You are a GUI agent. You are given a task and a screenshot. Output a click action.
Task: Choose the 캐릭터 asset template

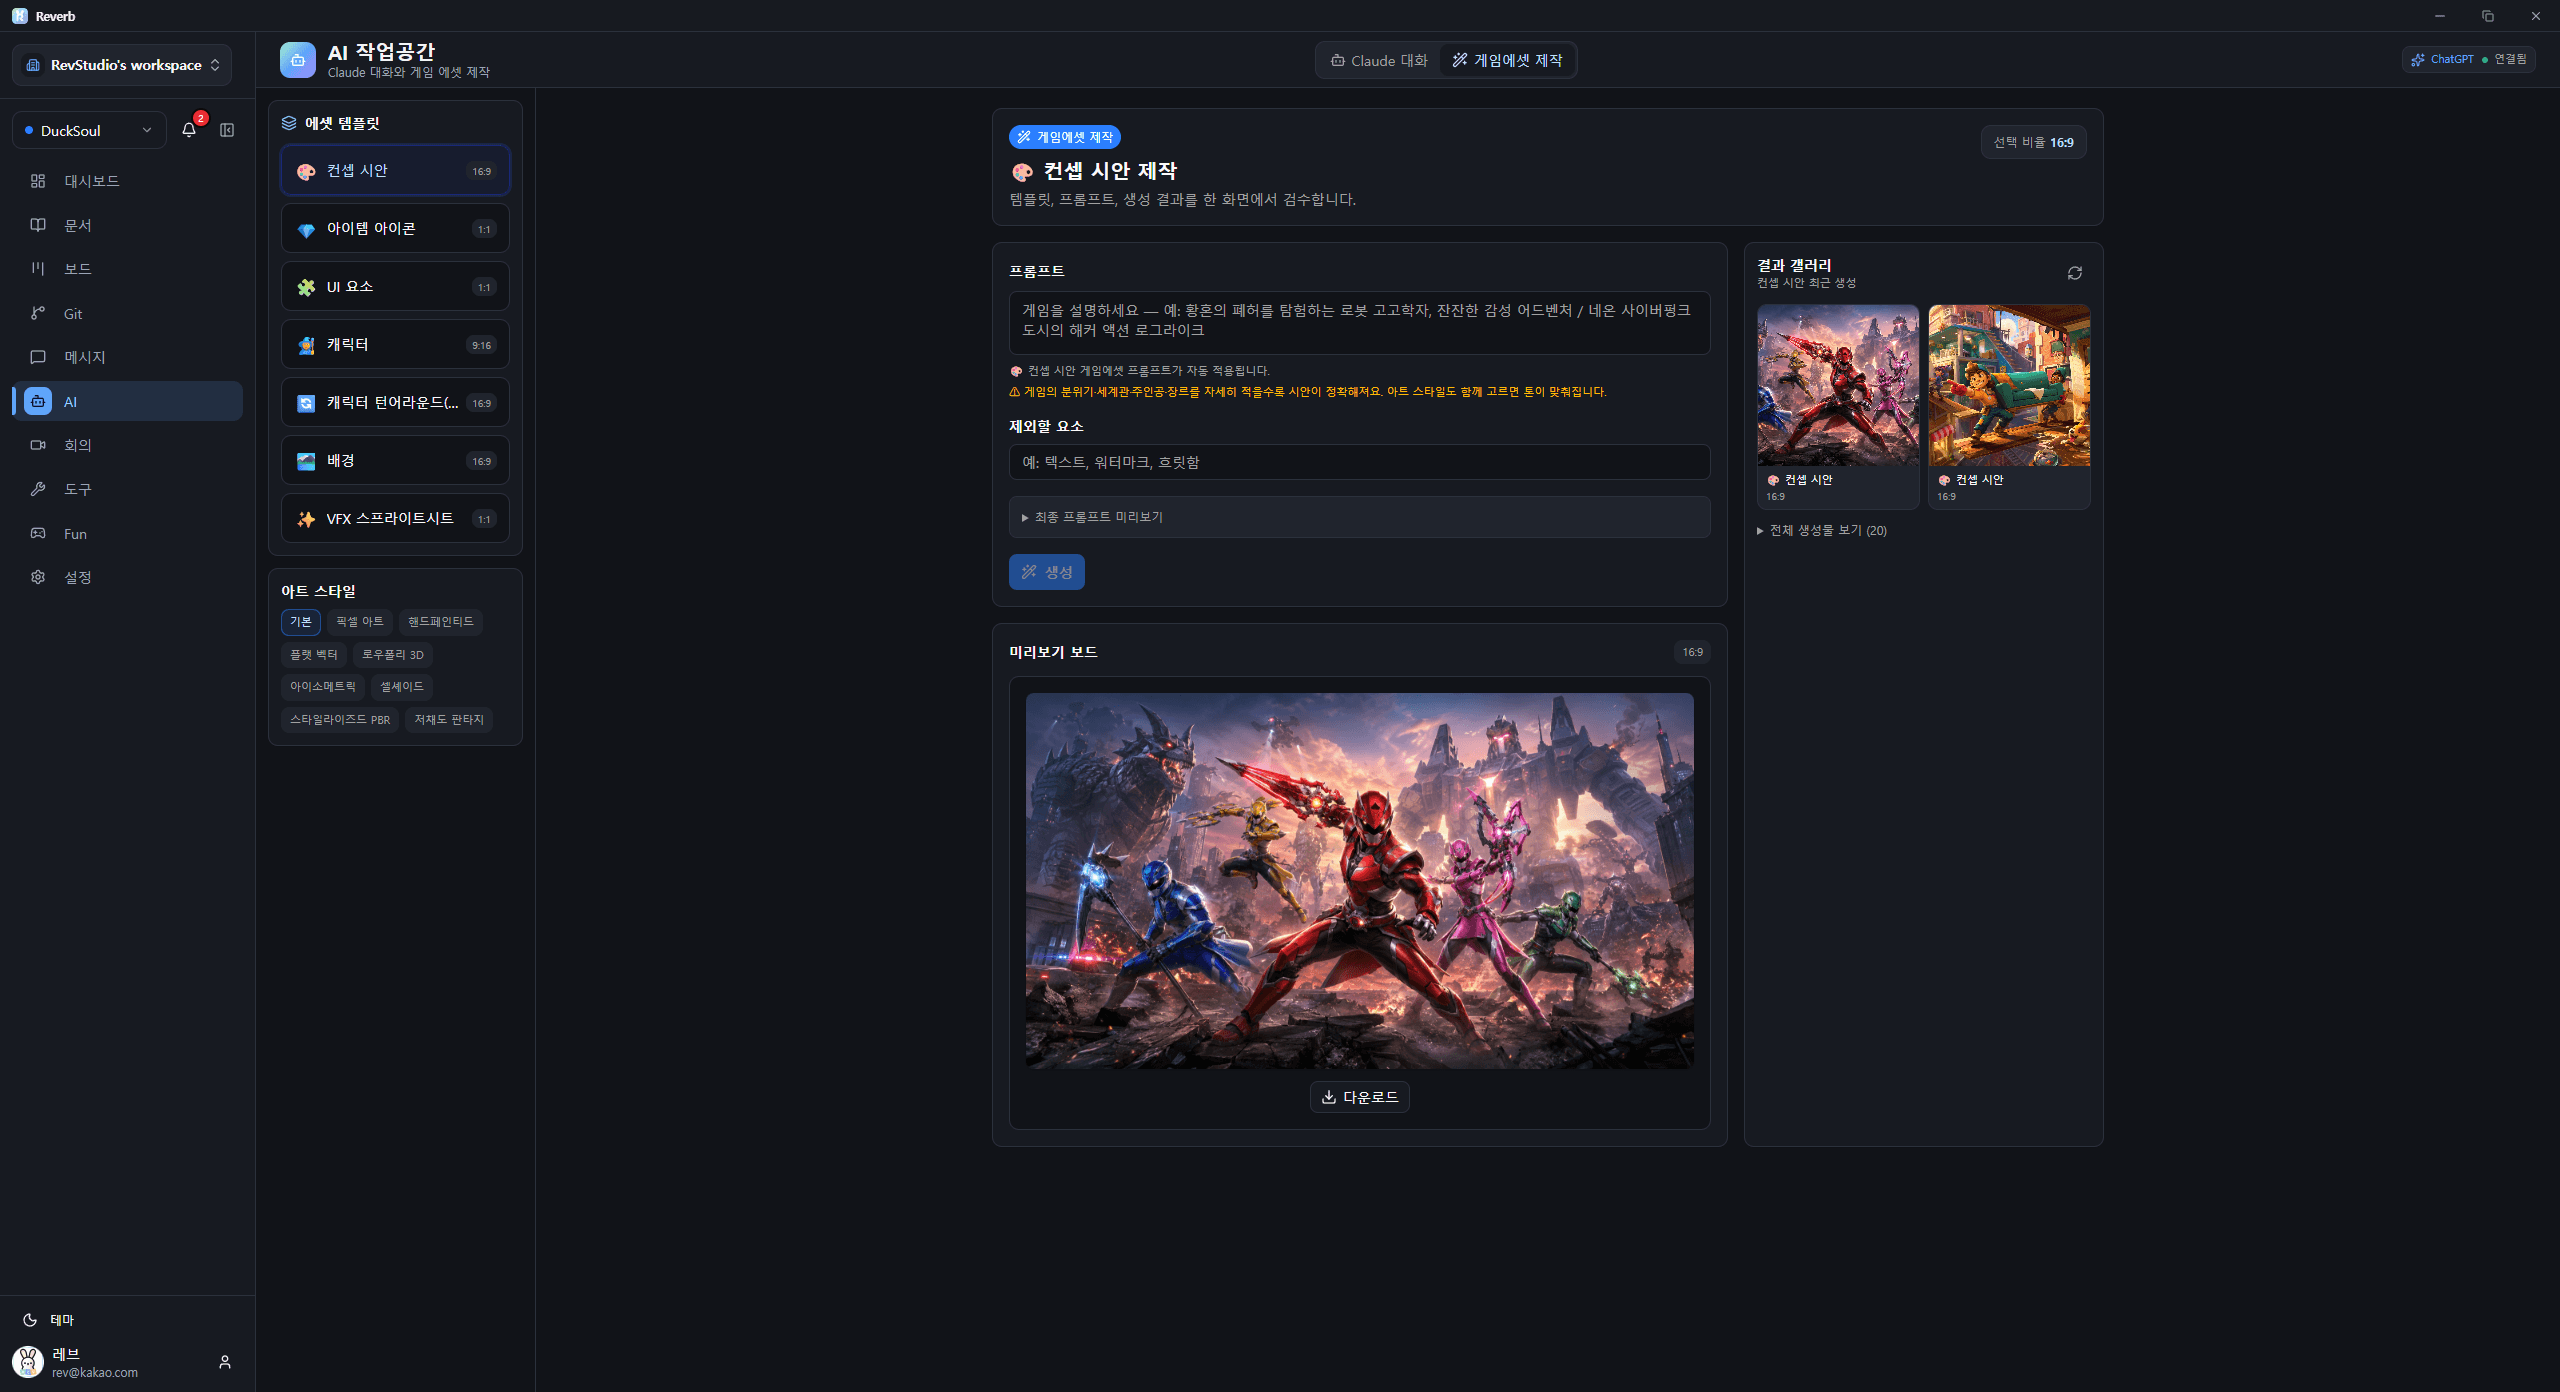tap(395, 345)
